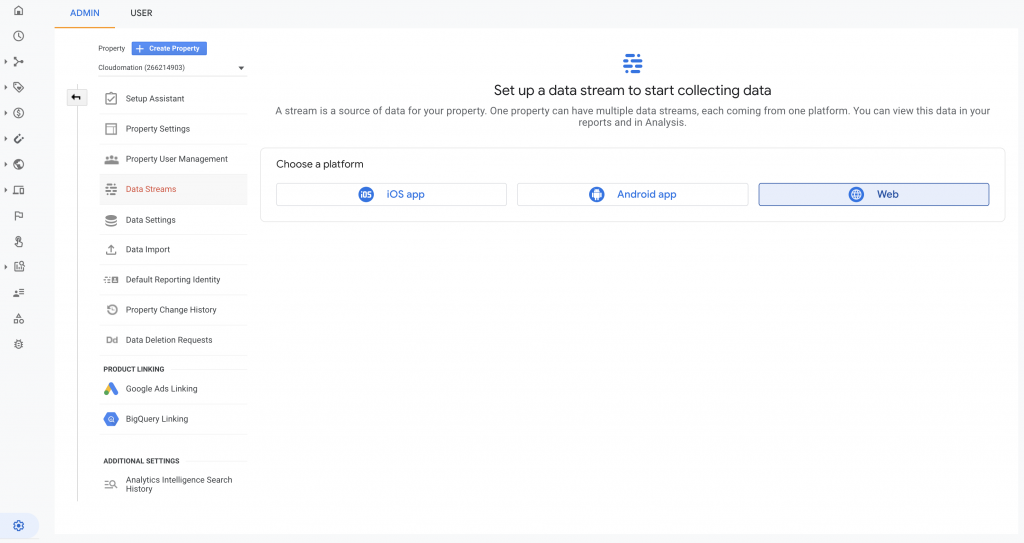Open Analytics Intelligence Search History
Viewport: 1024px width, 543px height.
(x=173, y=484)
